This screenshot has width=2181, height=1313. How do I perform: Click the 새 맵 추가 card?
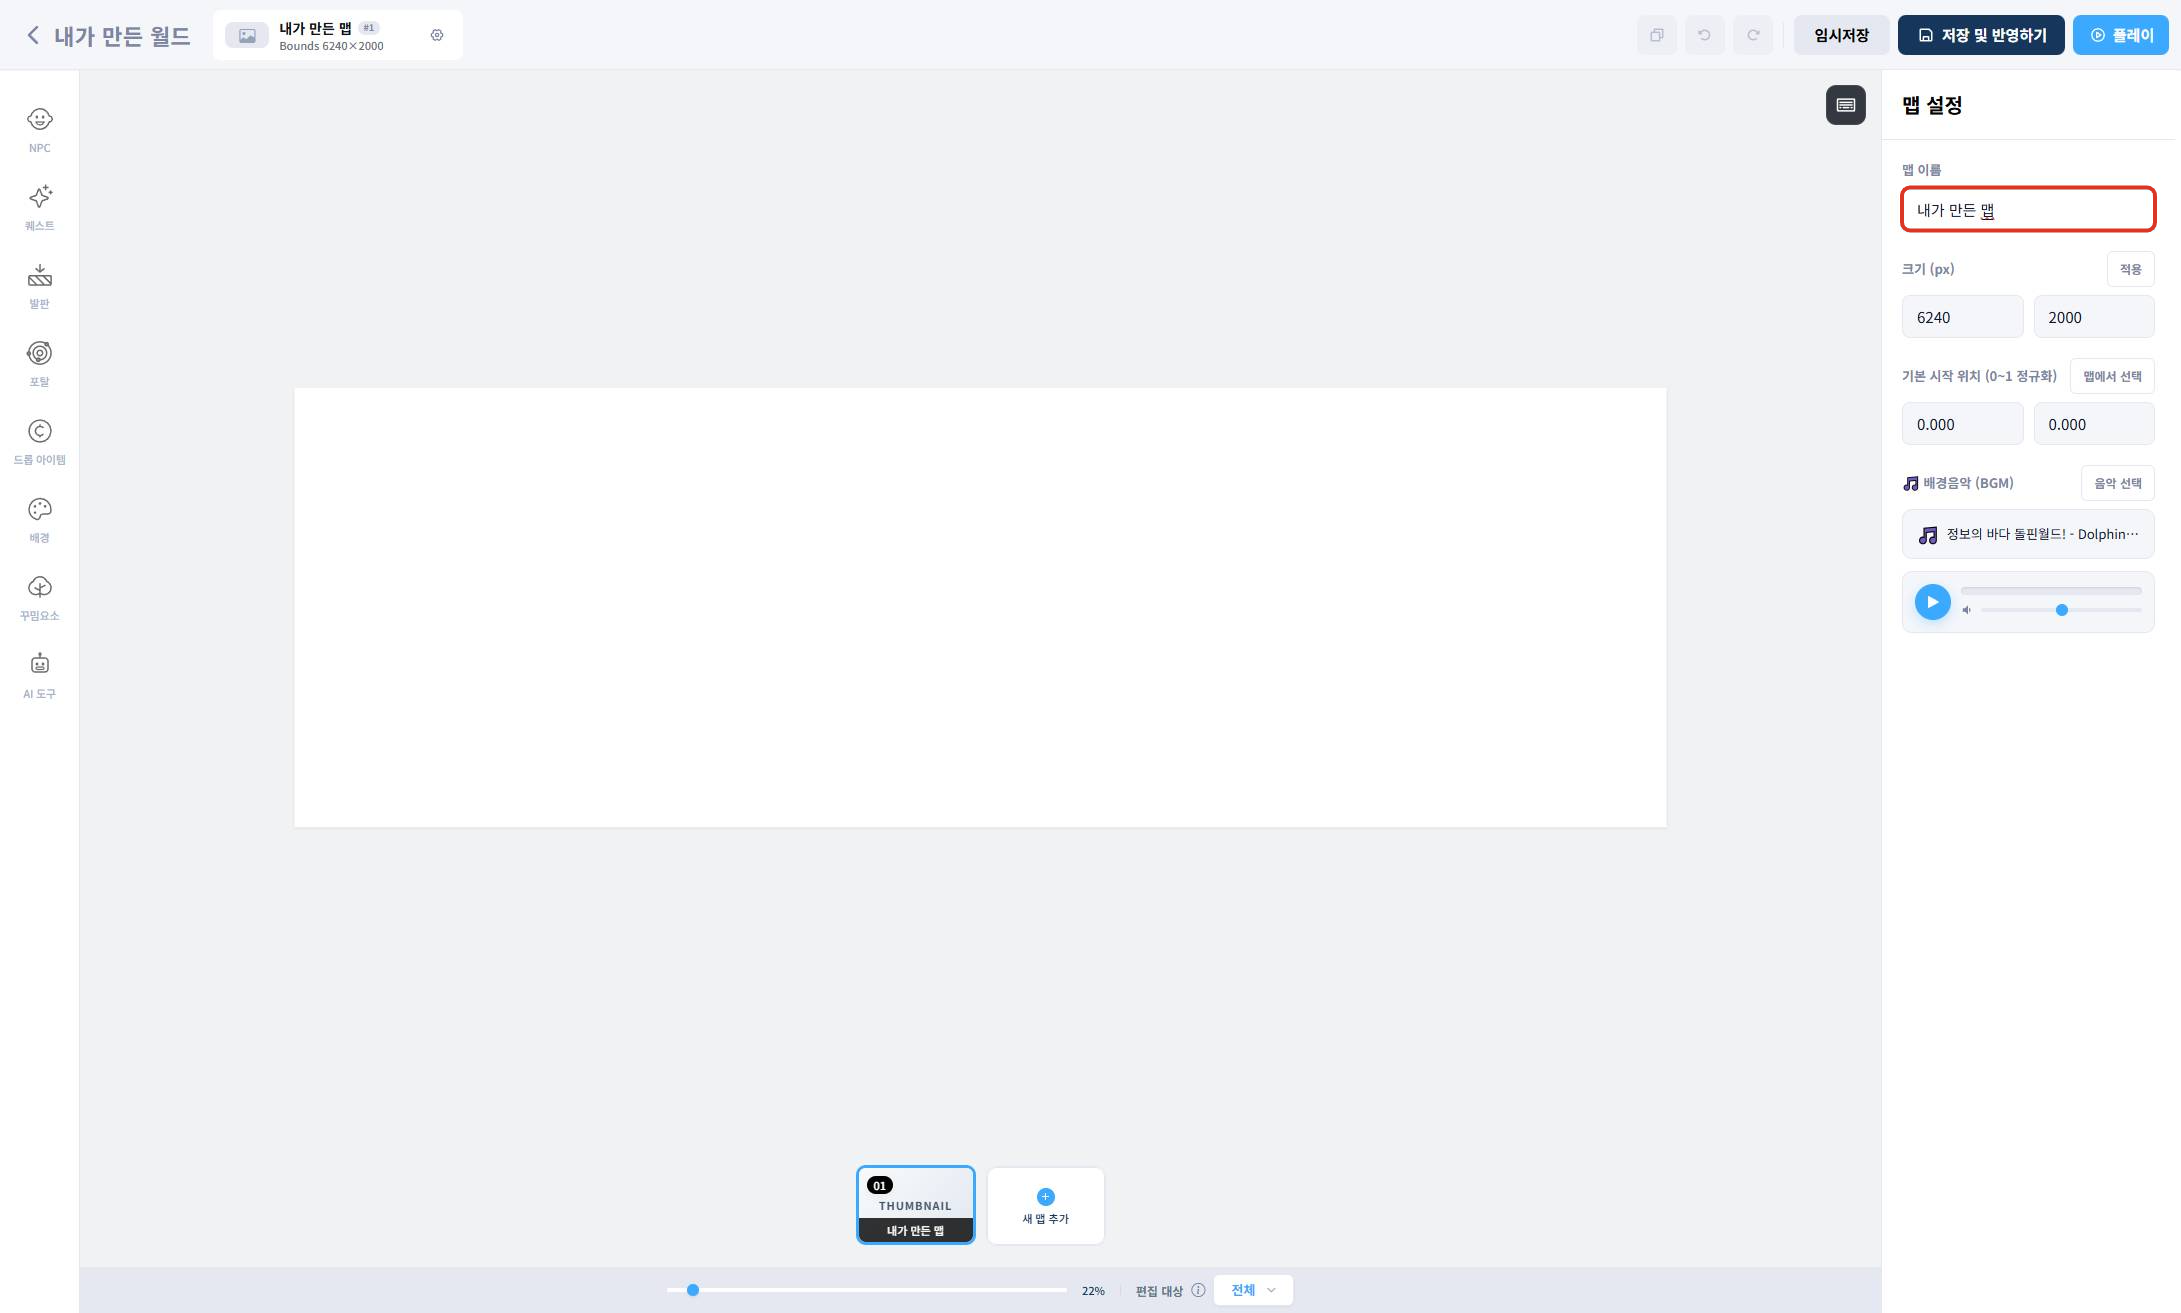click(x=1045, y=1206)
